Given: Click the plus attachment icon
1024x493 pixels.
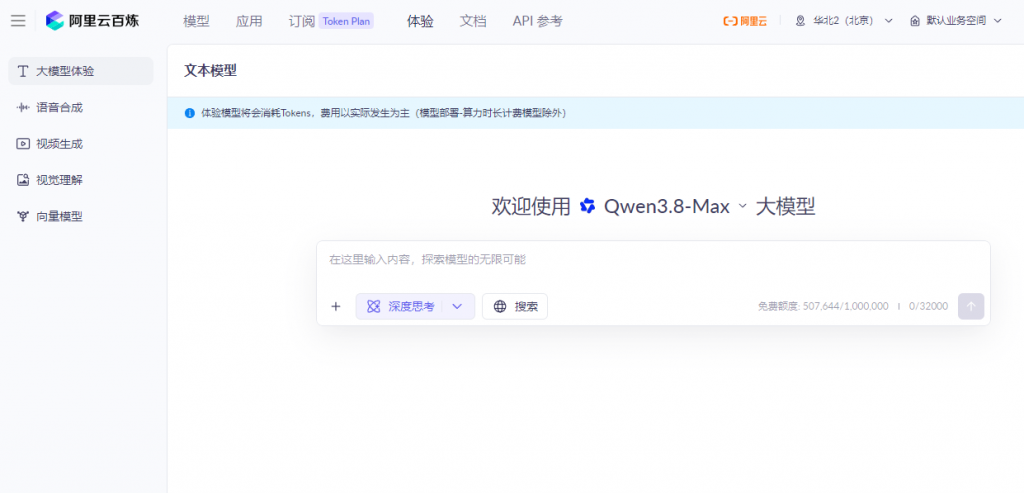Looking at the screenshot, I should point(336,306).
